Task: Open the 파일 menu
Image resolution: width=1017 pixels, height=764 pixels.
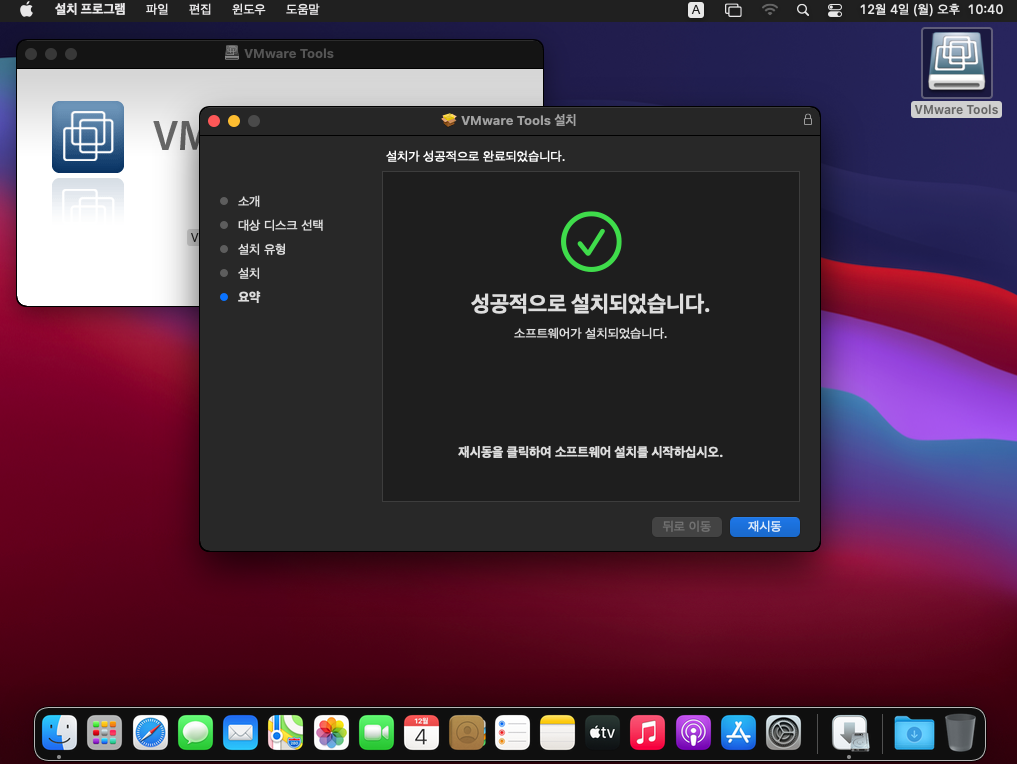Action: point(157,10)
